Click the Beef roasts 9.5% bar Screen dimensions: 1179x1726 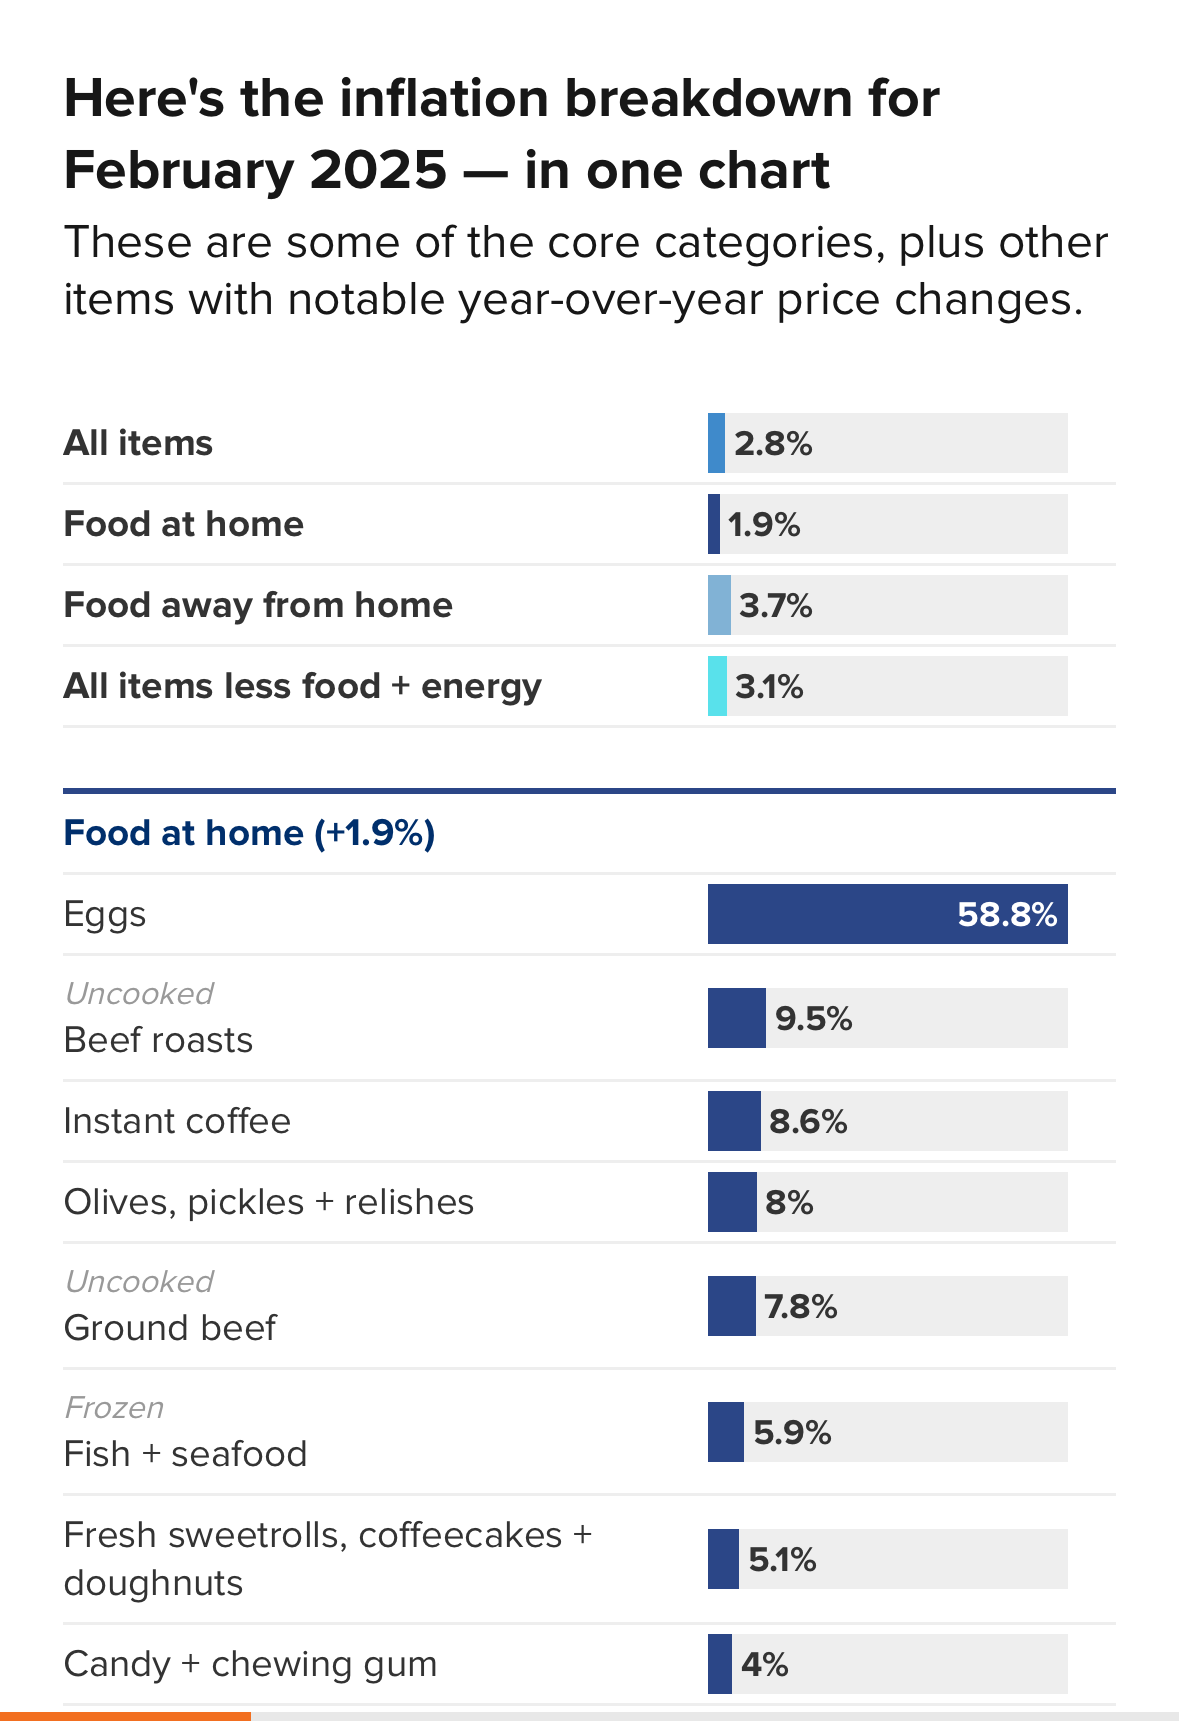(x=737, y=1018)
